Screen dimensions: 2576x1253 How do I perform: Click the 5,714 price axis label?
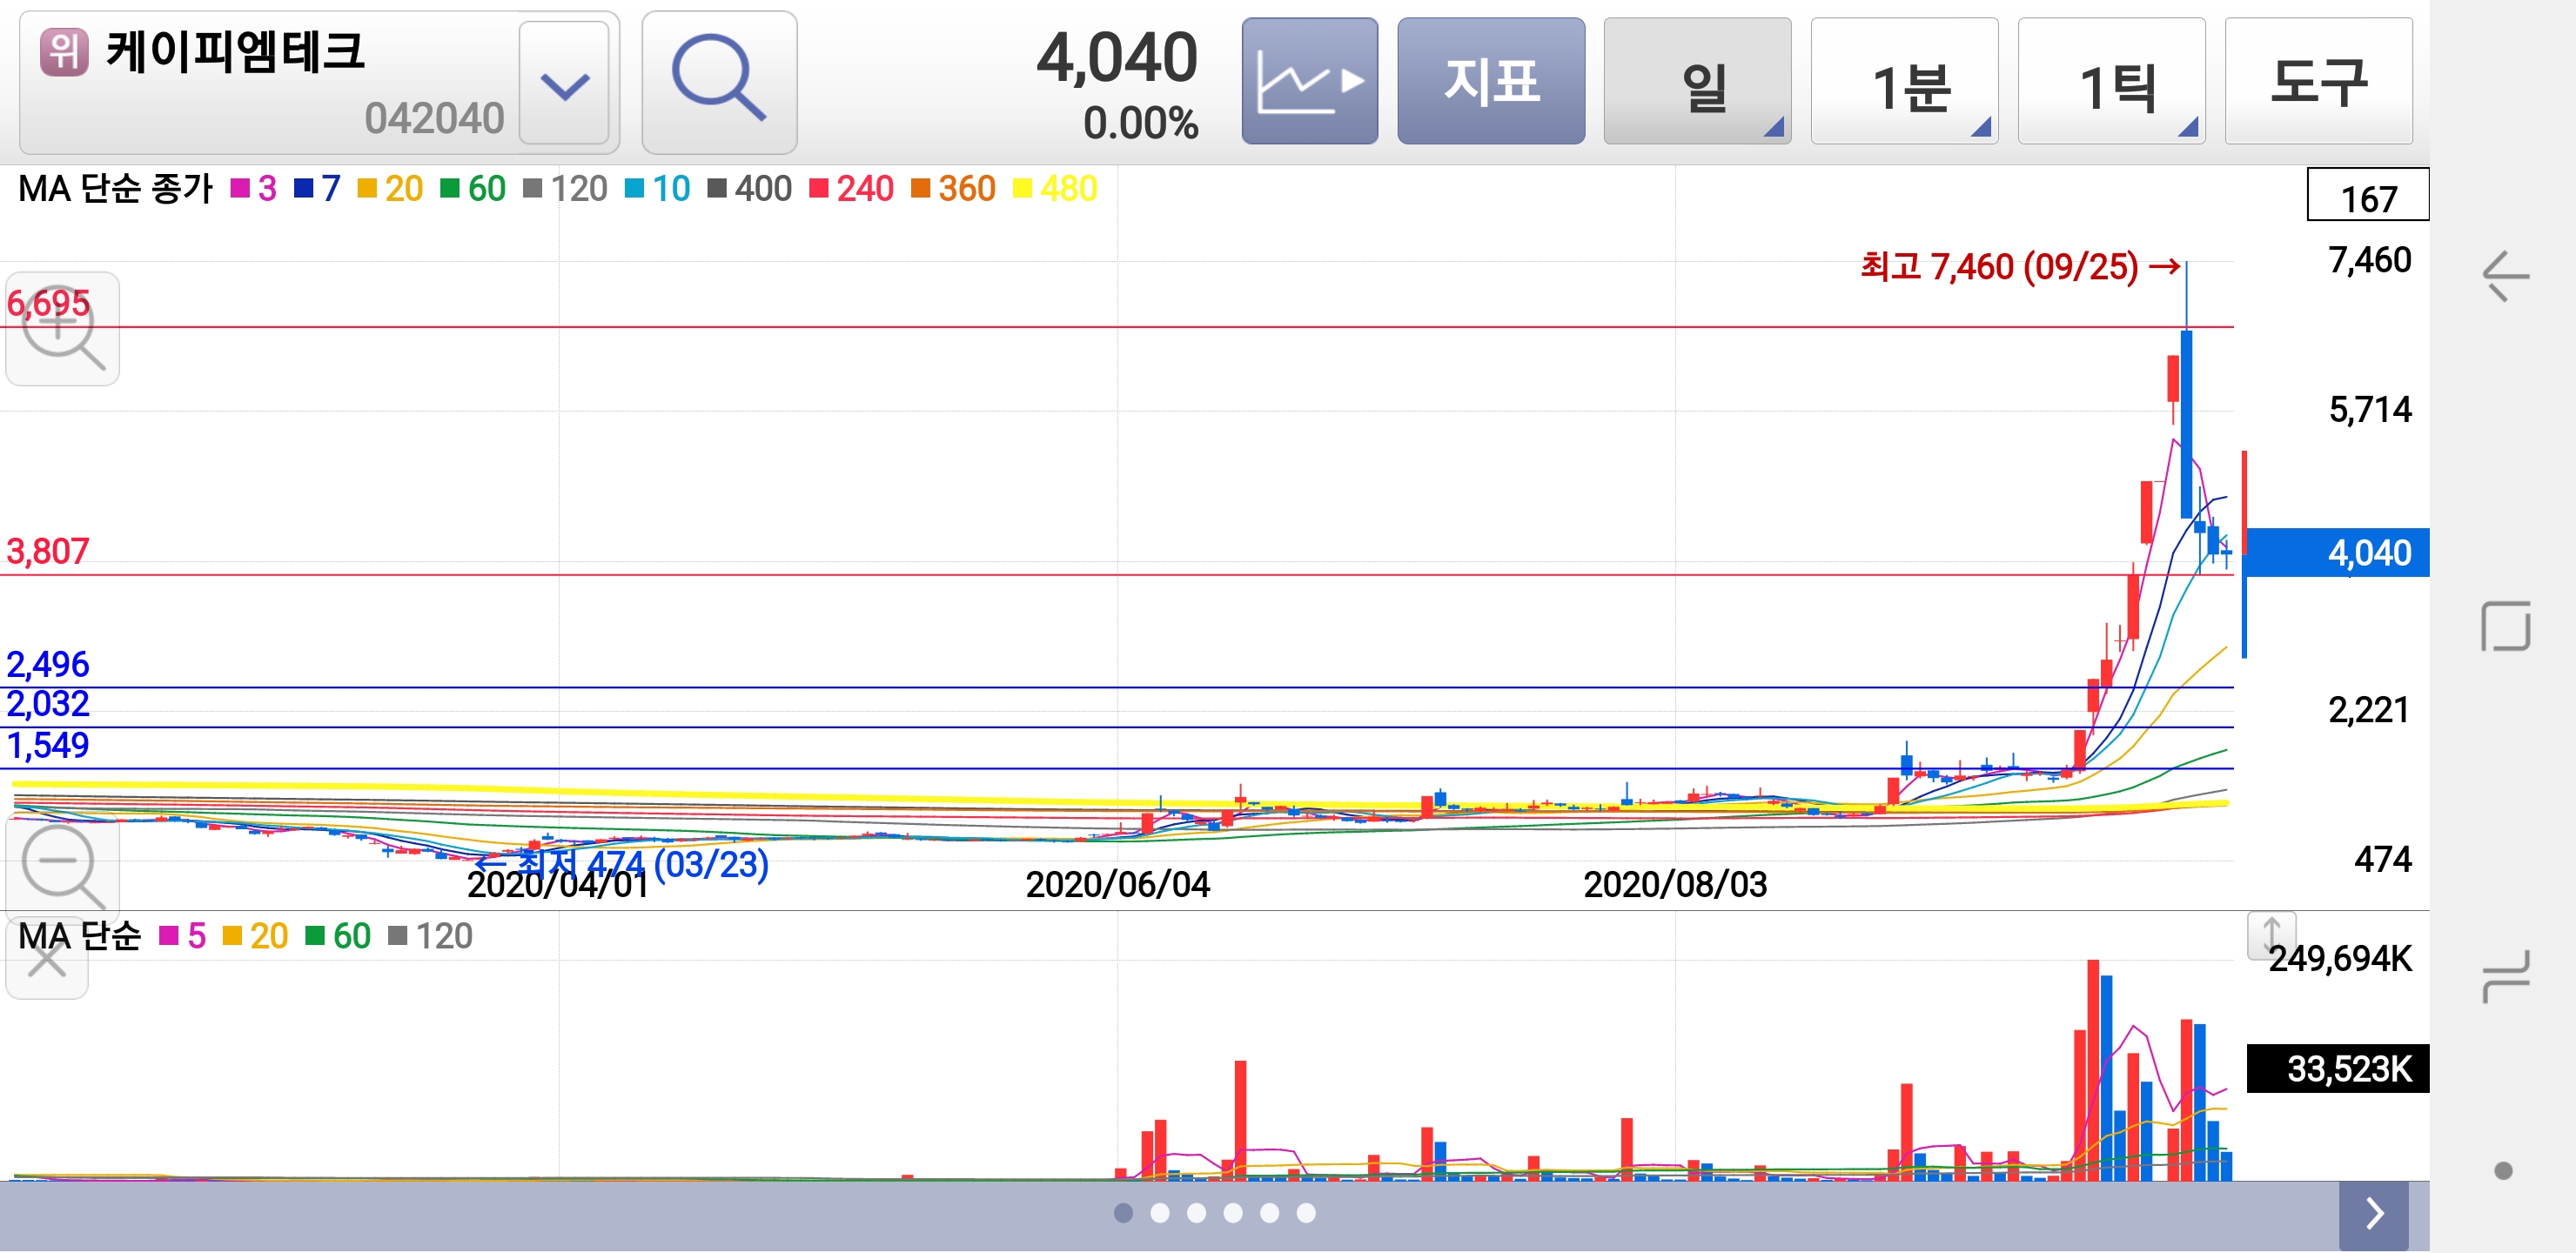2370,409
